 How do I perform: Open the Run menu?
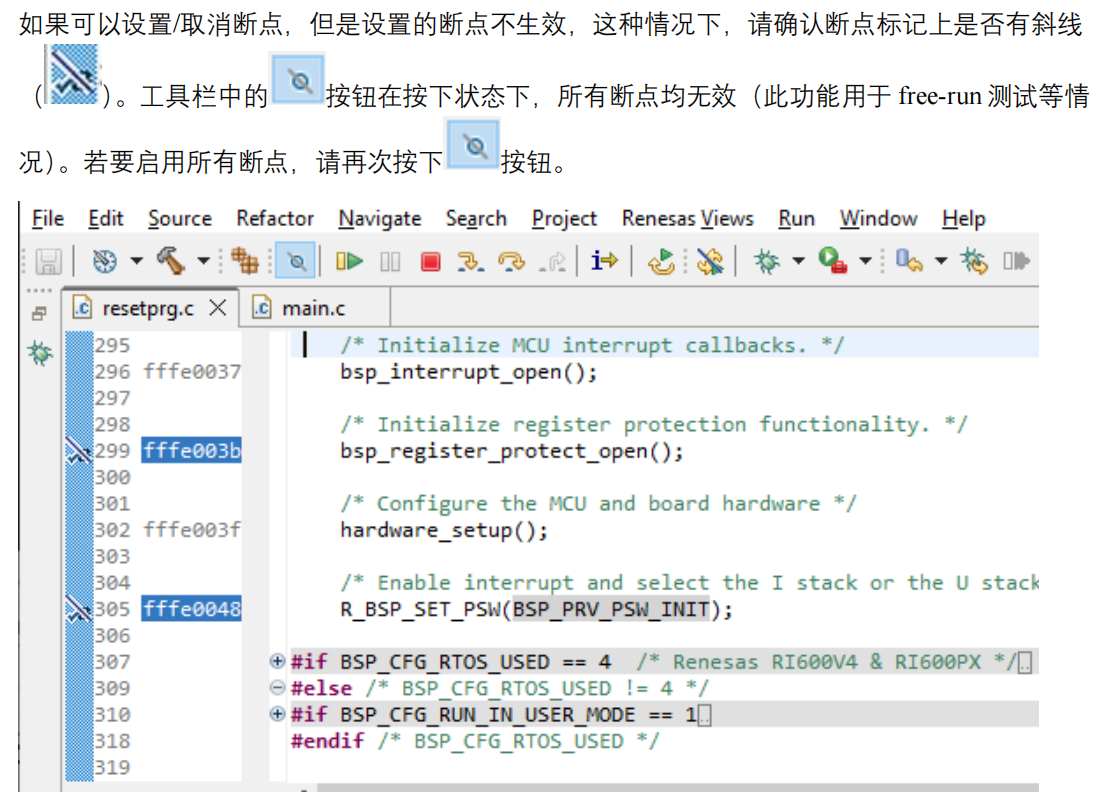pyautogui.click(x=796, y=219)
